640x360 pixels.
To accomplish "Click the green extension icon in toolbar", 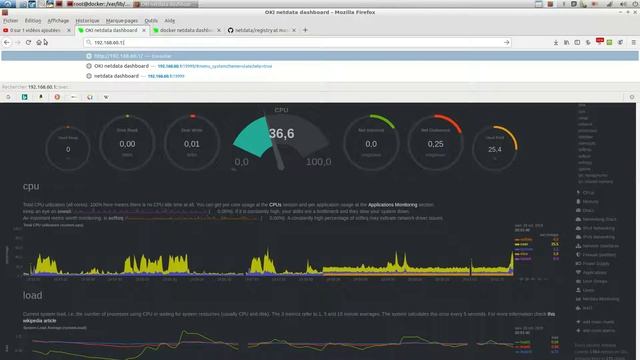I will [x=609, y=42].
